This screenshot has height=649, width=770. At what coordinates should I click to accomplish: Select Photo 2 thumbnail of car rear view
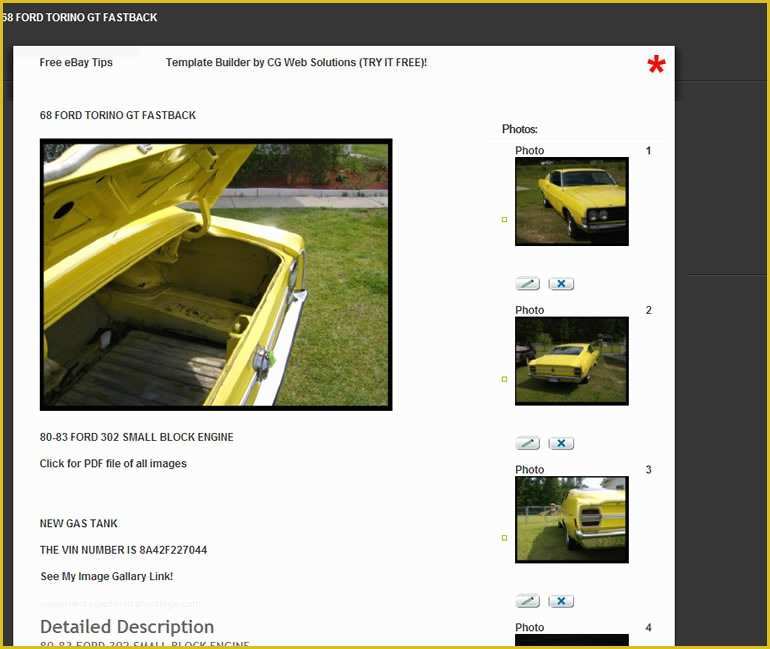coord(572,361)
